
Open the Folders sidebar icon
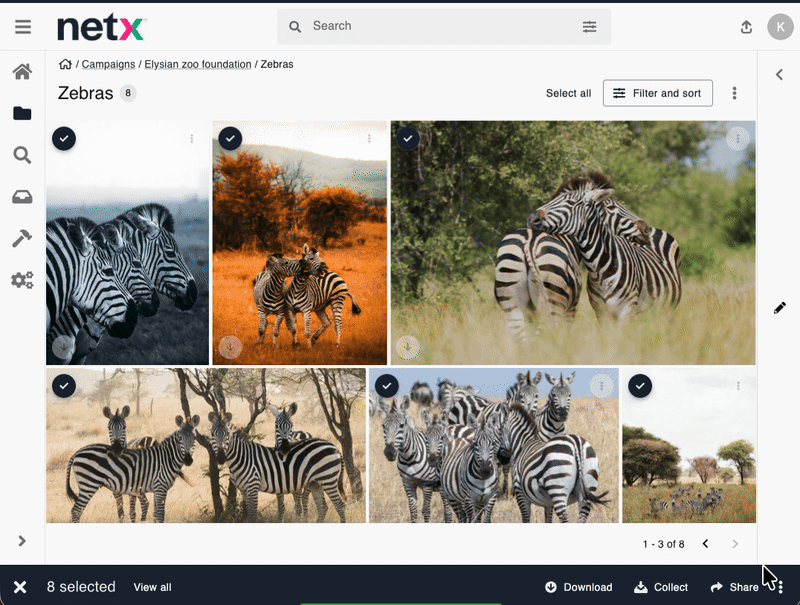tap(22, 114)
